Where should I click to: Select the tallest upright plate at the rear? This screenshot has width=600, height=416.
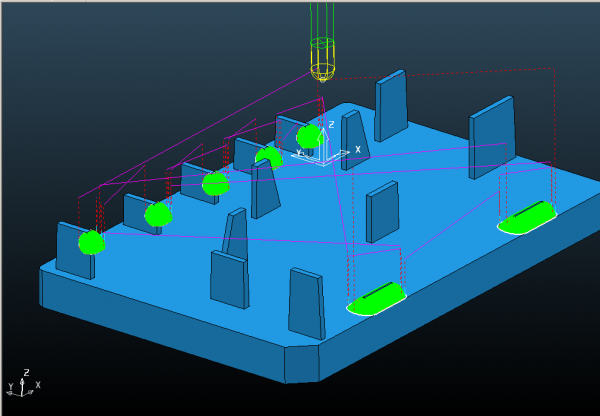[391, 105]
